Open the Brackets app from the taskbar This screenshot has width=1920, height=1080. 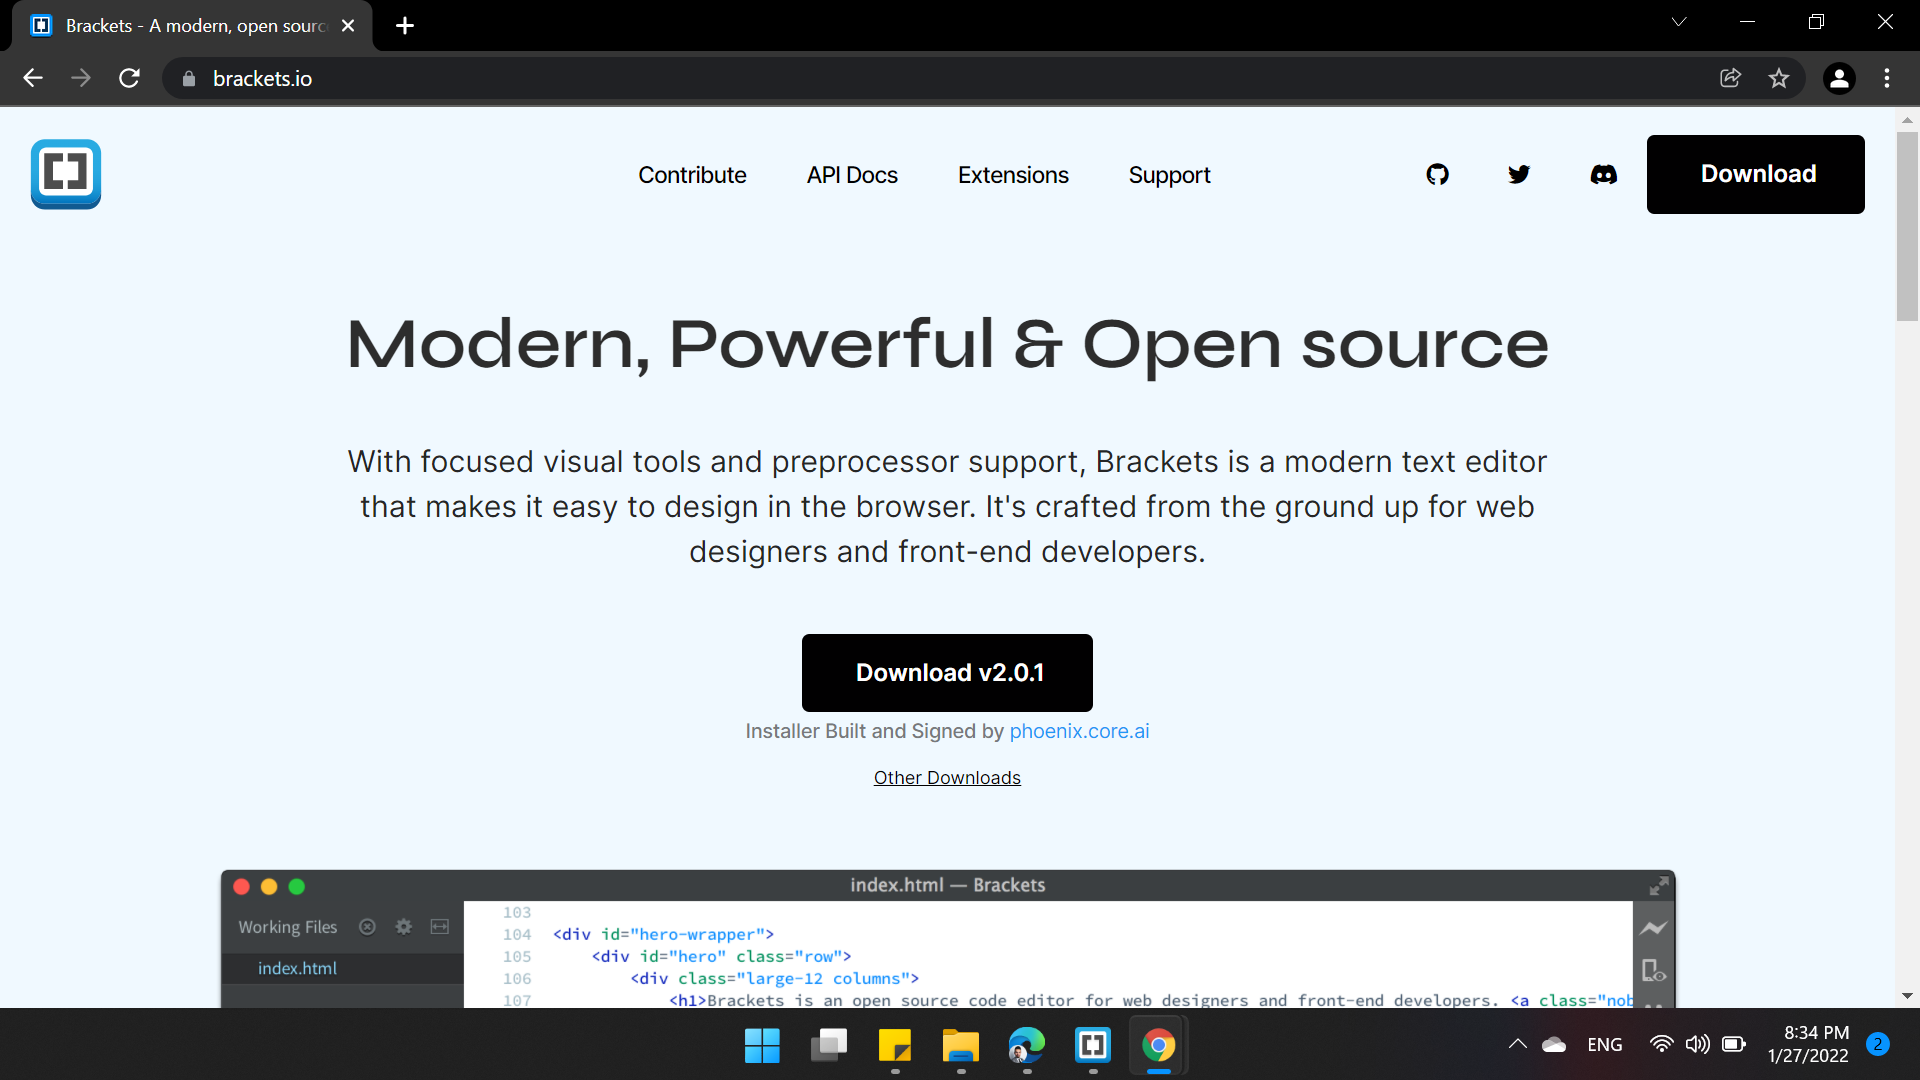[x=1093, y=1046]
